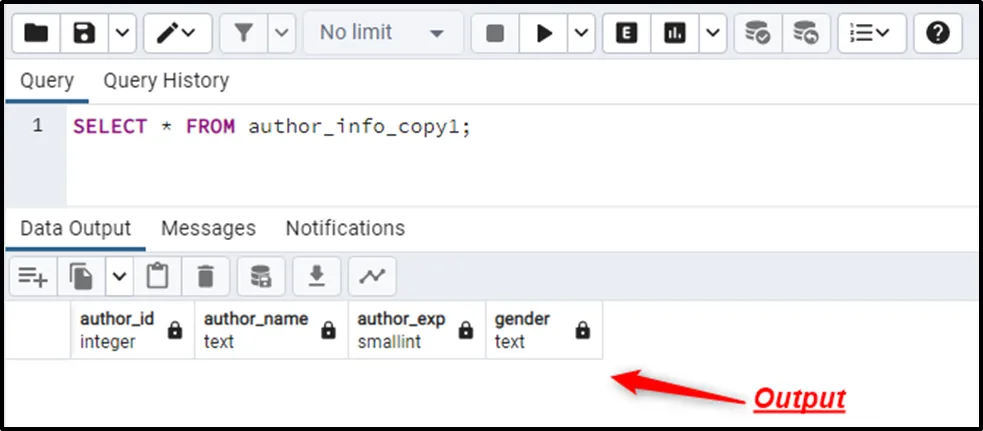Open the Help question mark icon

(x=937, y=34)
